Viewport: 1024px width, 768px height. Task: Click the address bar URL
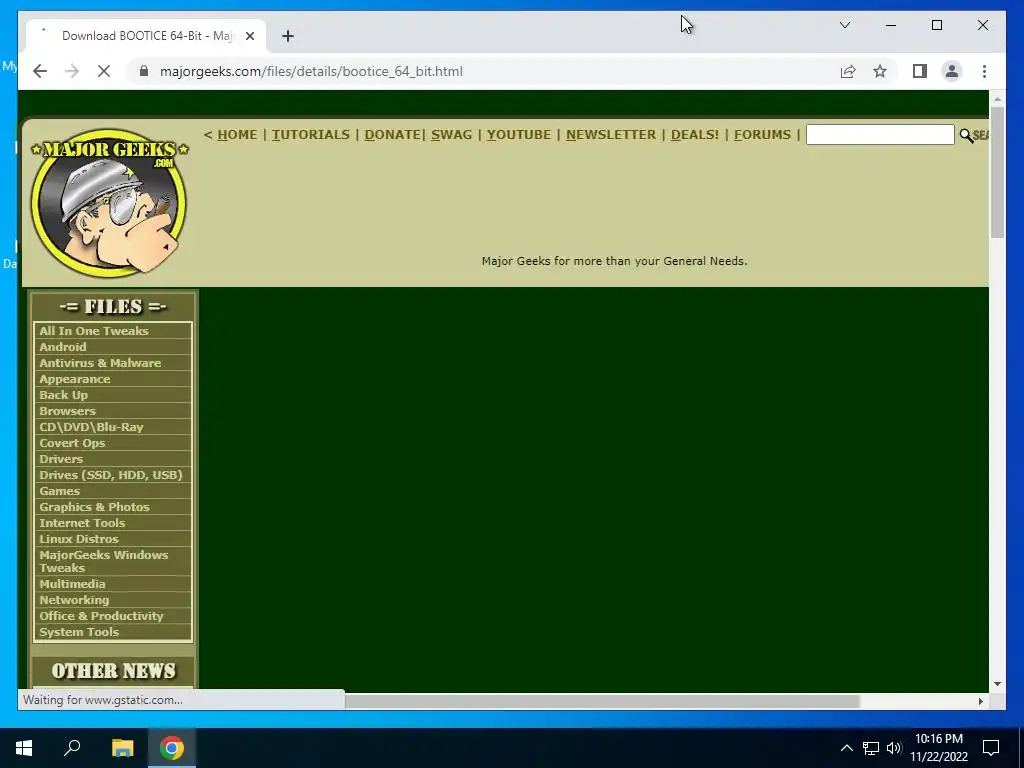tap(311, 71)
